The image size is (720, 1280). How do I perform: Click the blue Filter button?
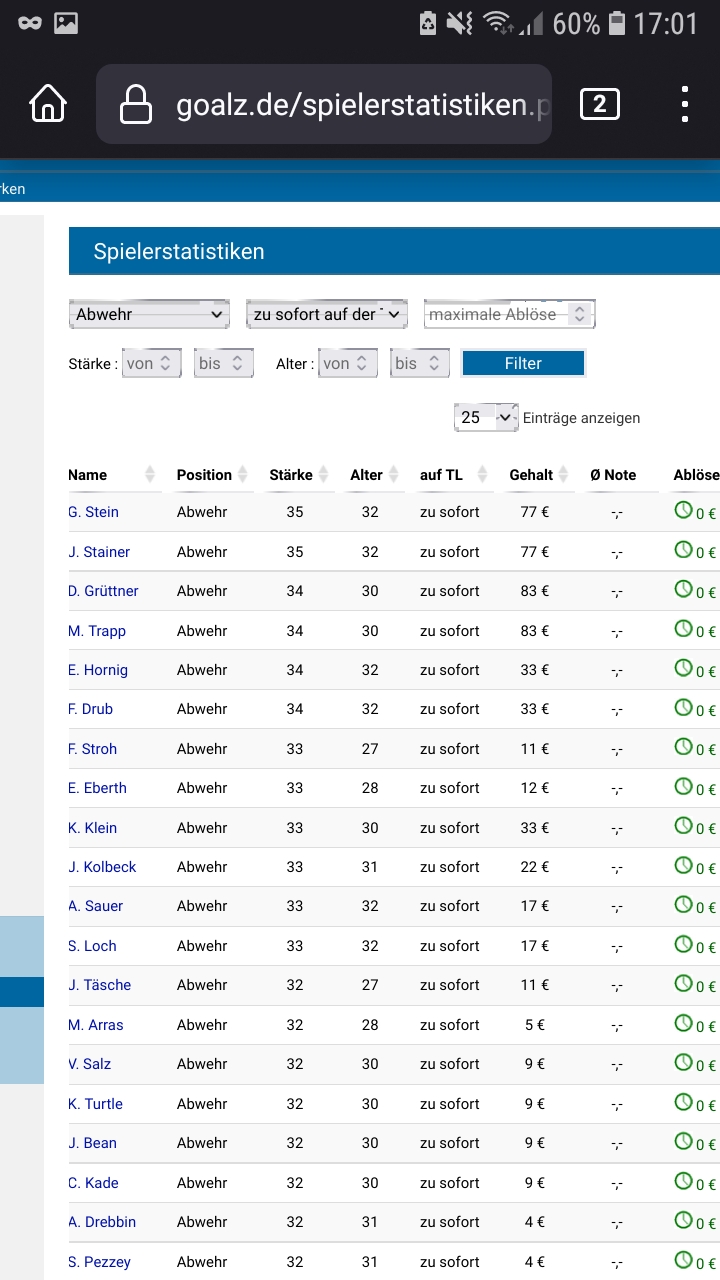tap(523, 363)
